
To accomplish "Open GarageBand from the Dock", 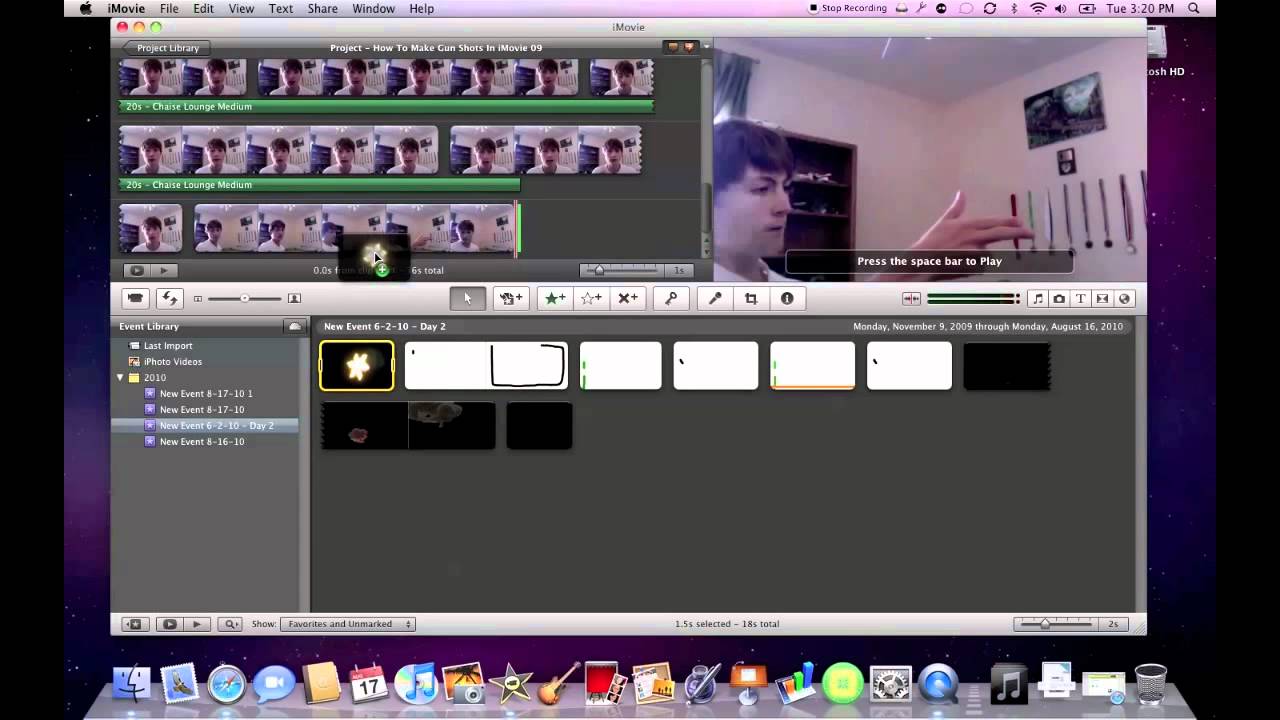I will [x=558, y=685].
